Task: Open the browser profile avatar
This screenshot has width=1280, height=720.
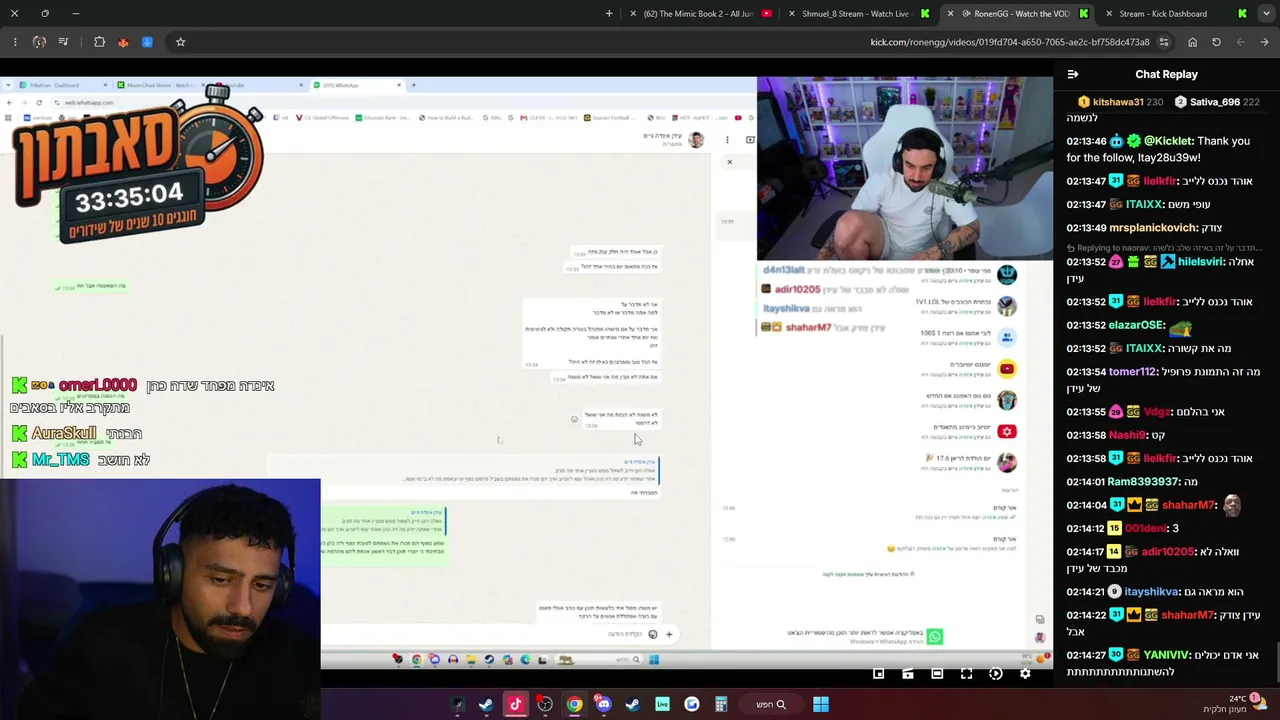Action: point(39,42)
